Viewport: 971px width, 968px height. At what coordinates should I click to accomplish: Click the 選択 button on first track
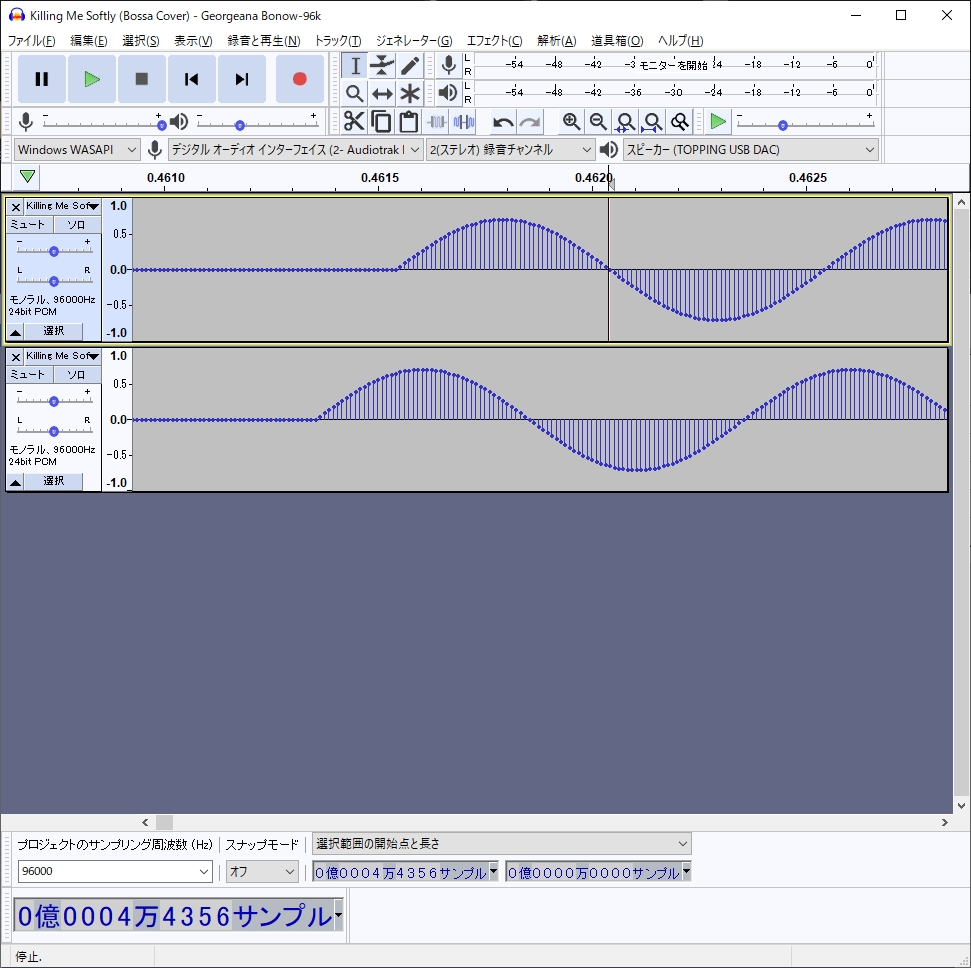click(x=53, y=331)
